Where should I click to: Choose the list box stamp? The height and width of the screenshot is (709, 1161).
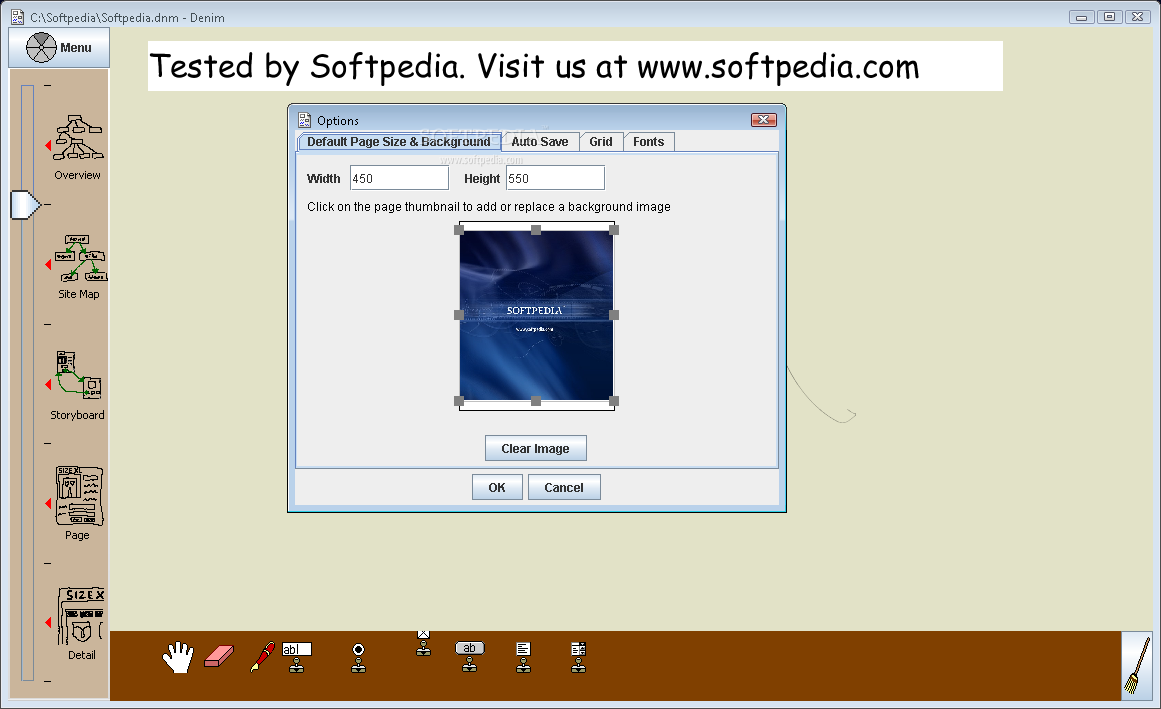click(578, 656)
